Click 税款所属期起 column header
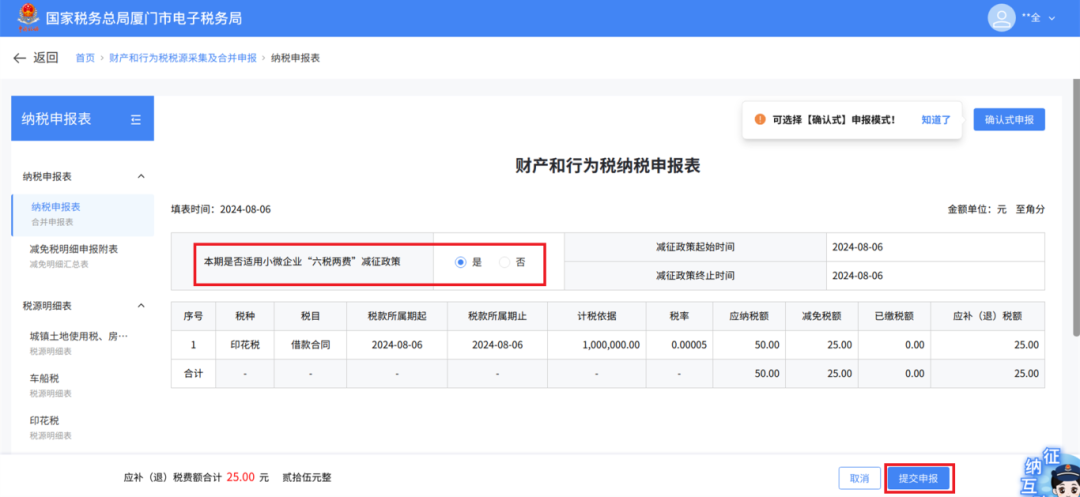The height and width of the screenshot is (497, 1080). pyautogui.click(x=397, y=316)
